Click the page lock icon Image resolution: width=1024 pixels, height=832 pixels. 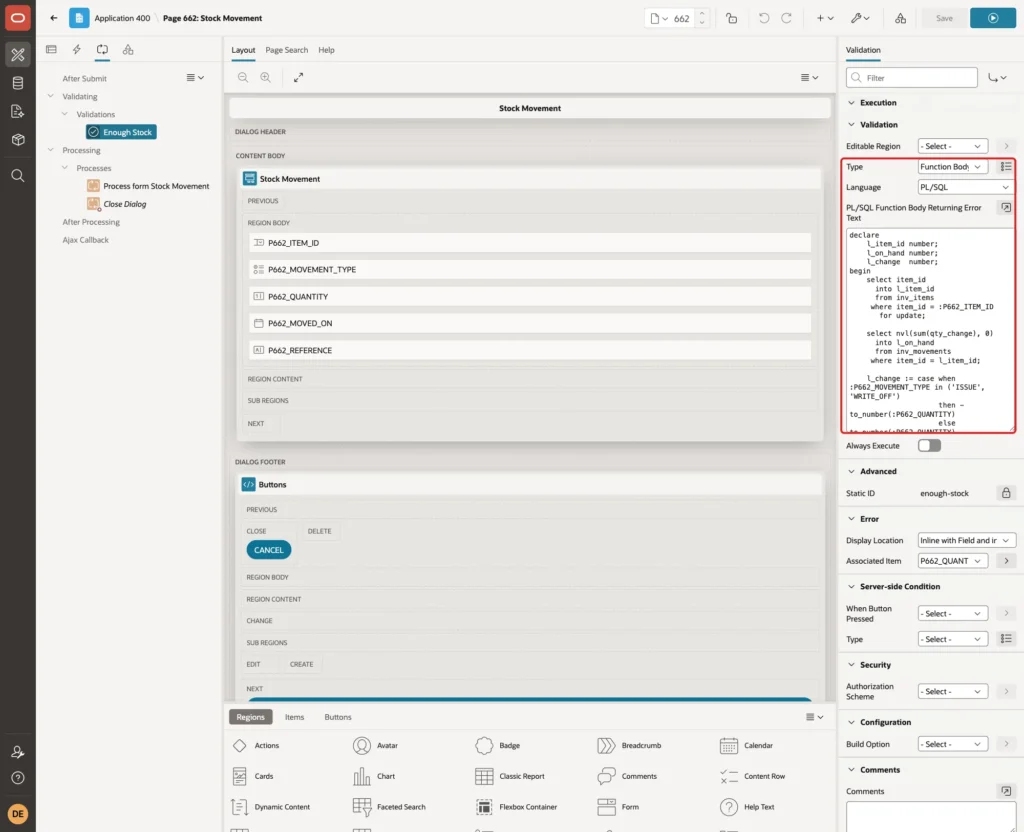point(731,18)
